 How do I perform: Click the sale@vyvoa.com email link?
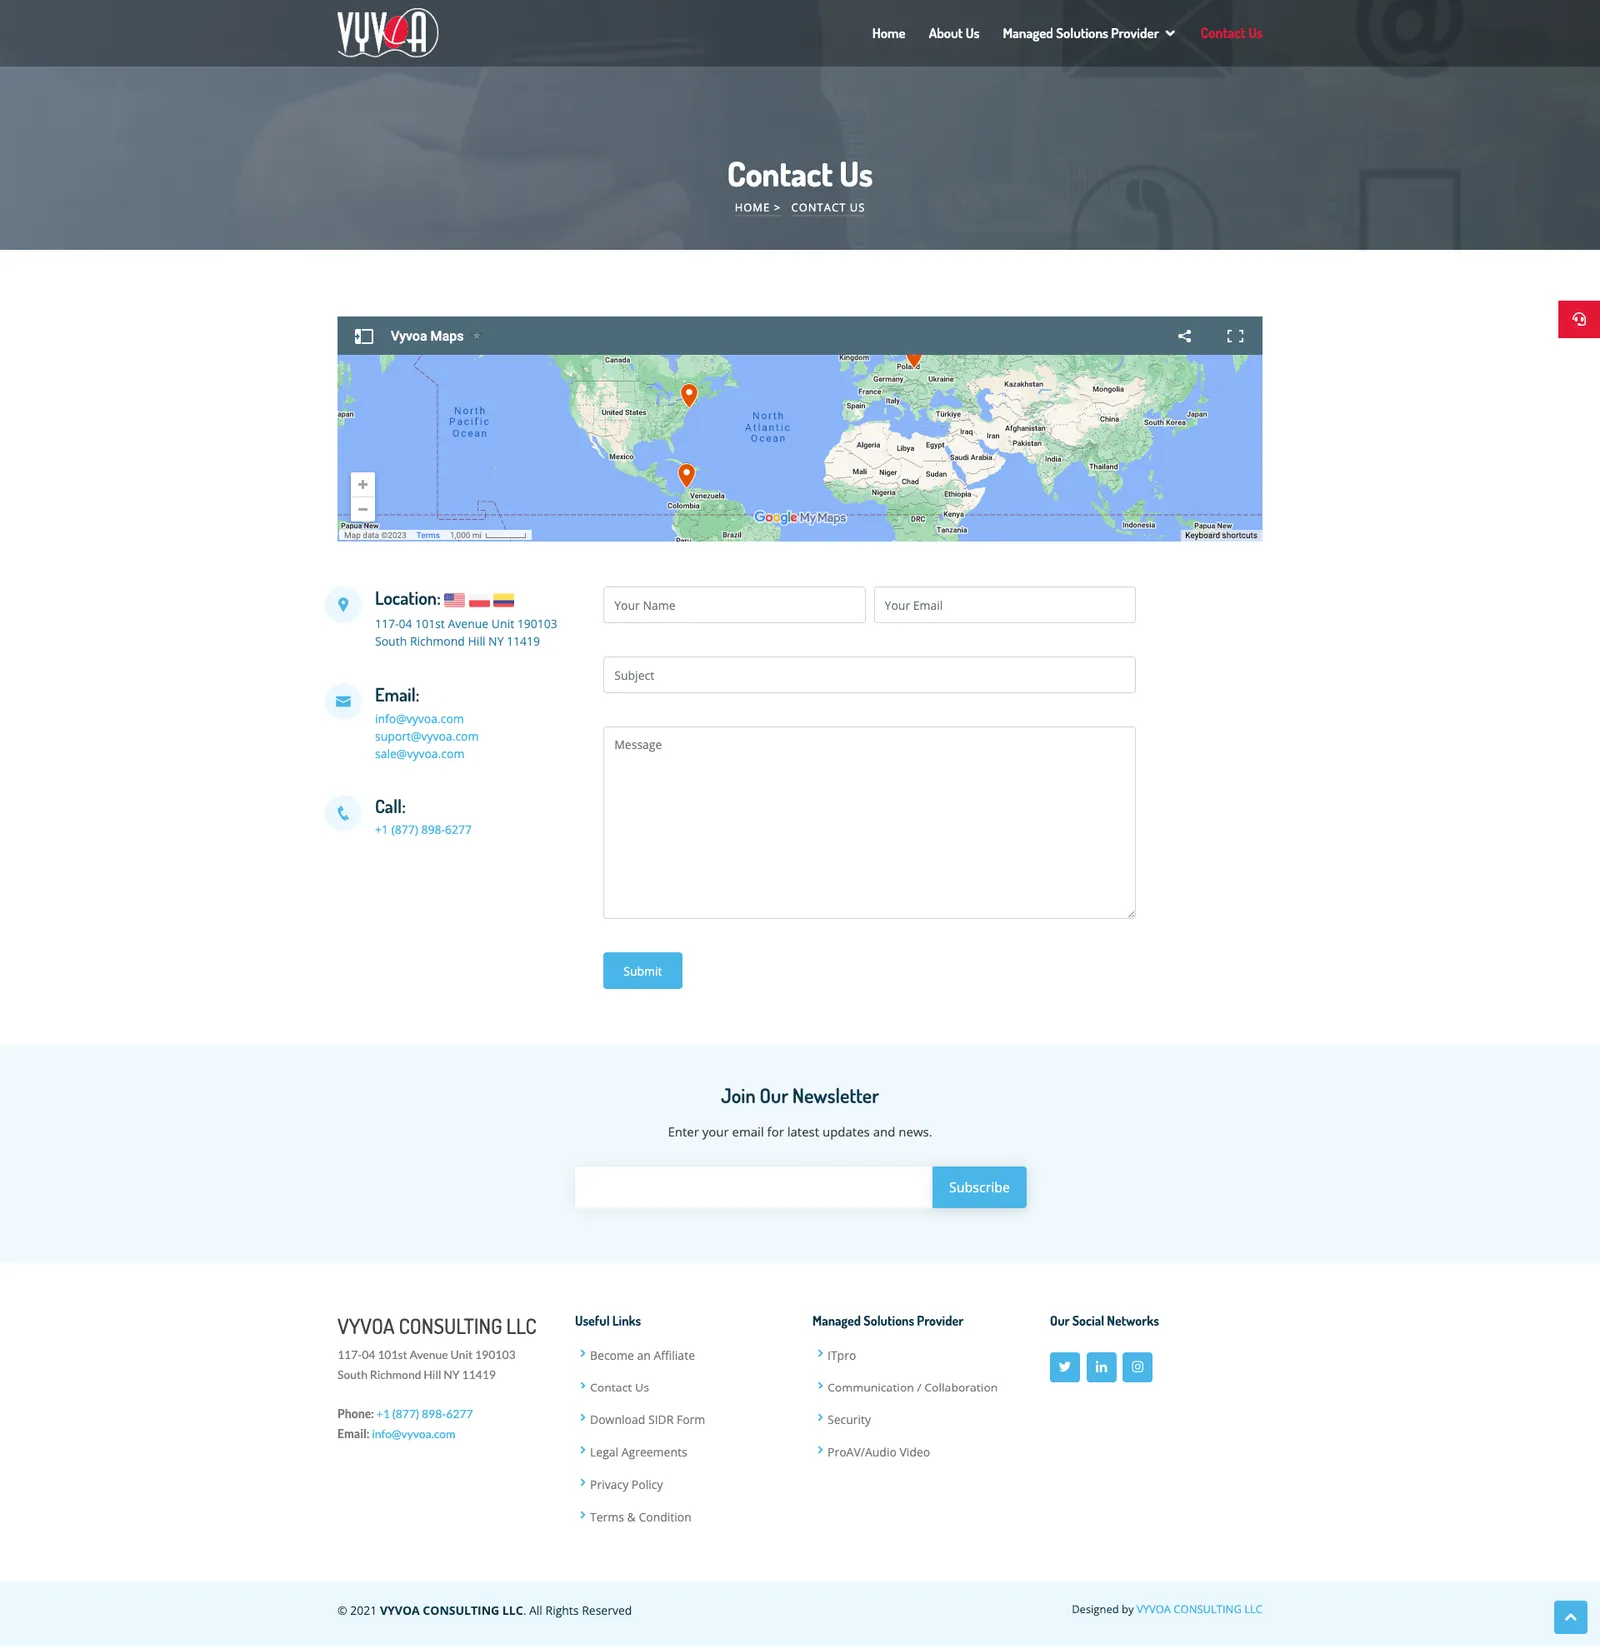419,754
